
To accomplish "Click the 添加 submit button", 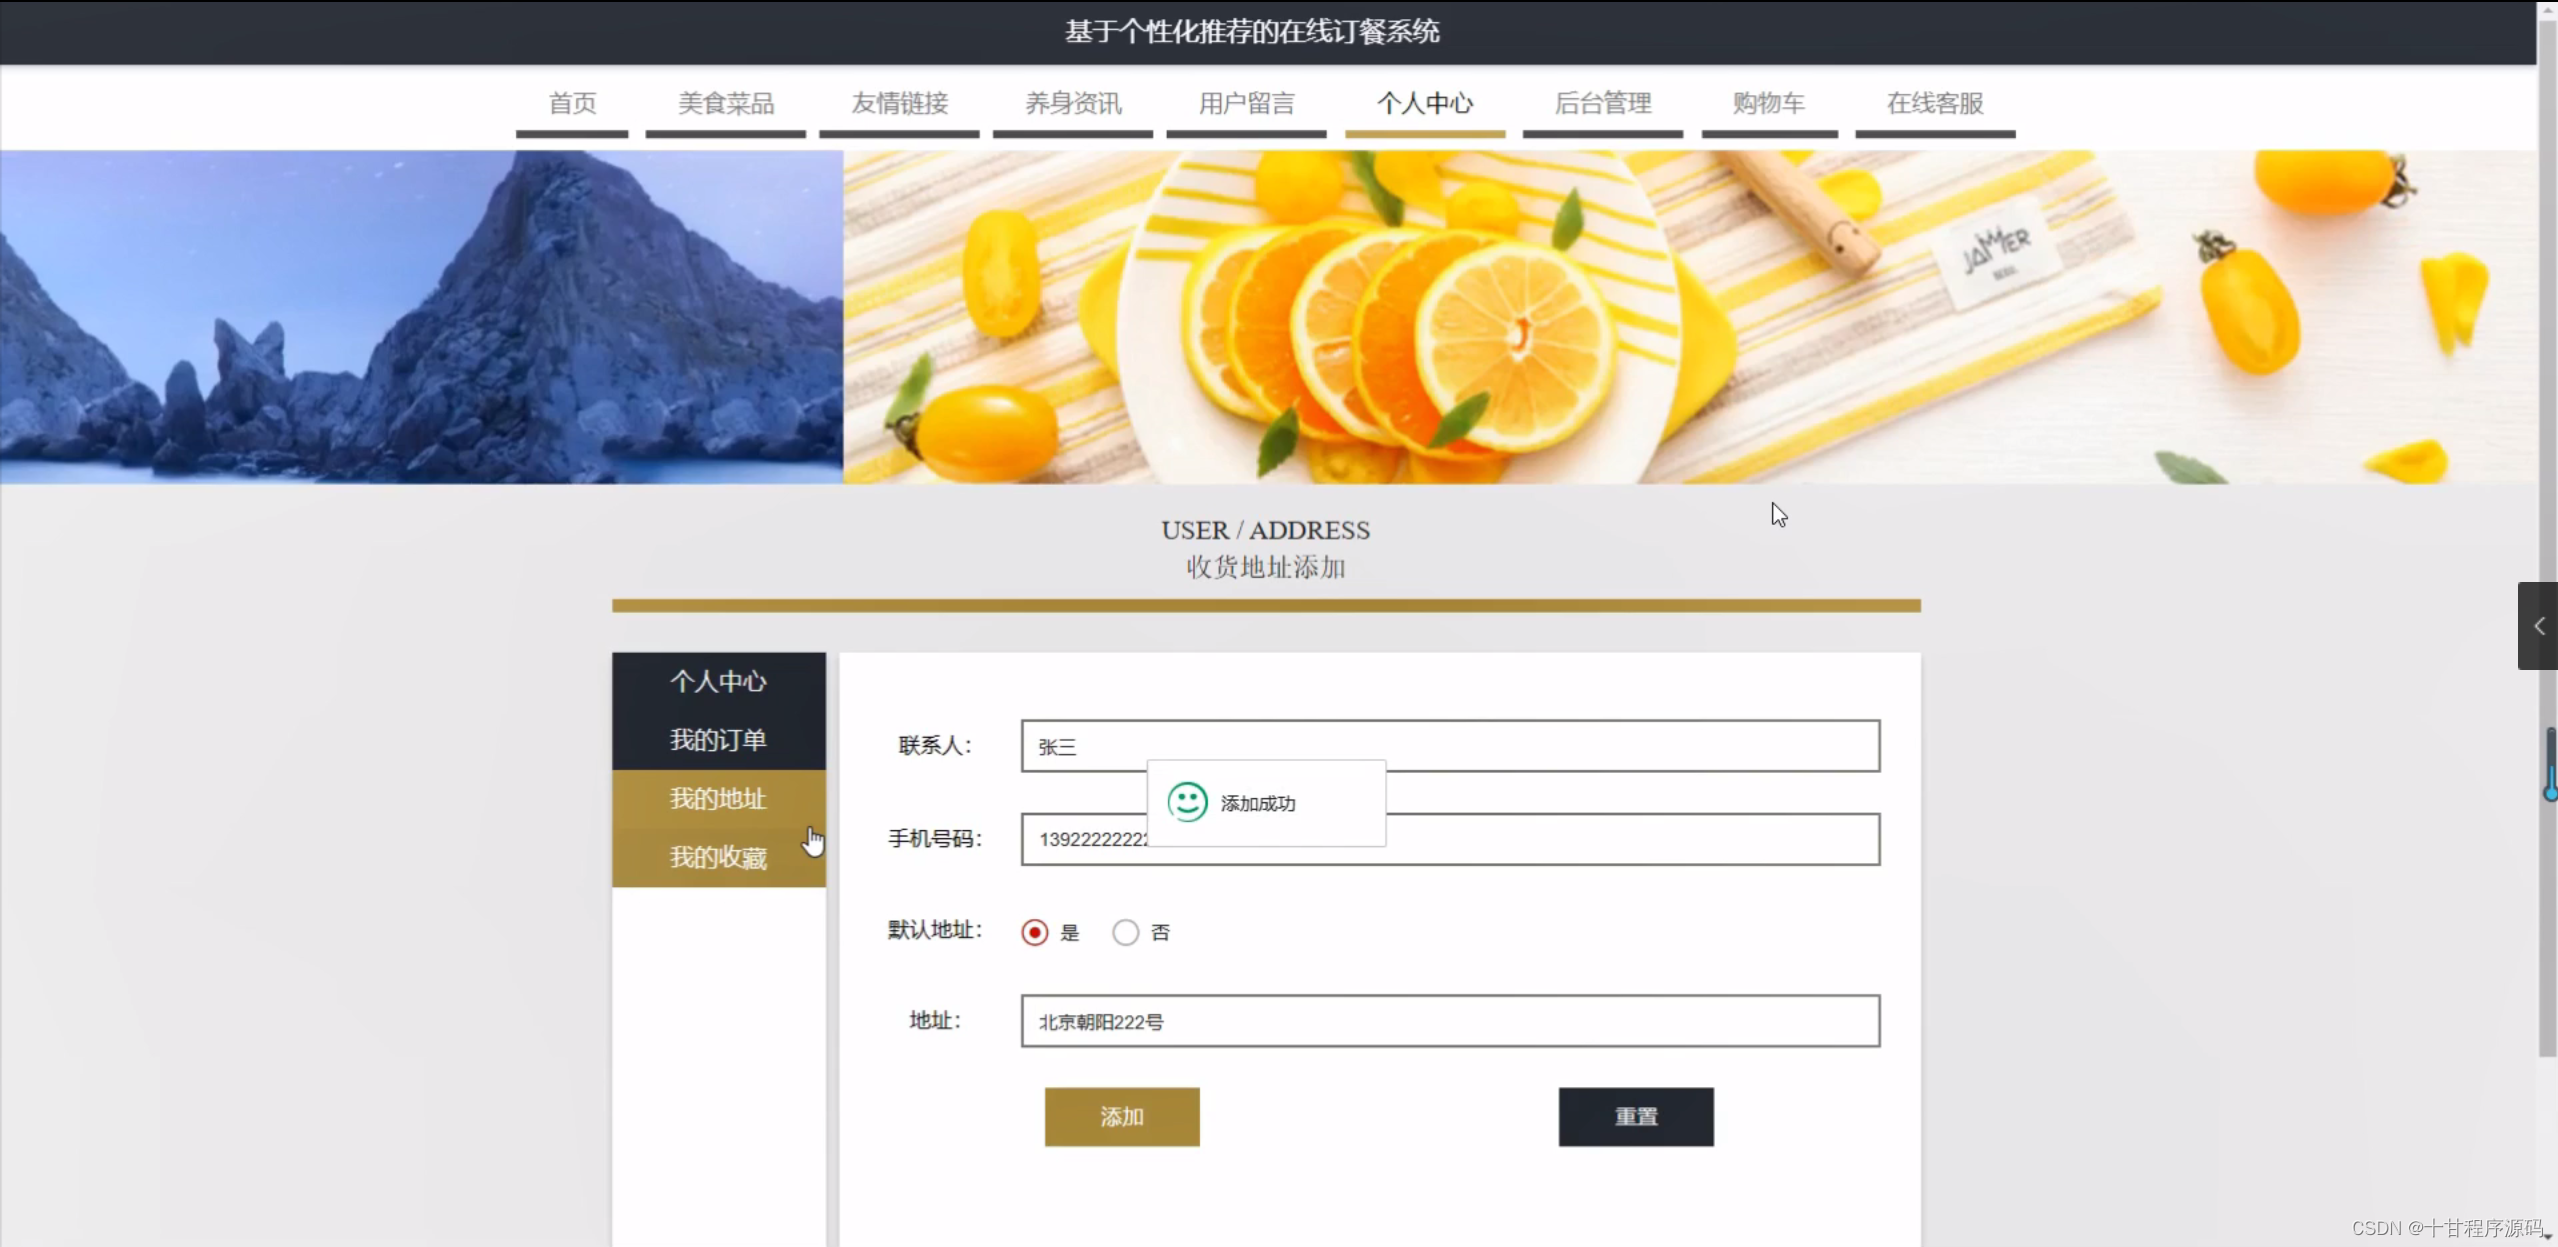I will pos(1122,1117).
